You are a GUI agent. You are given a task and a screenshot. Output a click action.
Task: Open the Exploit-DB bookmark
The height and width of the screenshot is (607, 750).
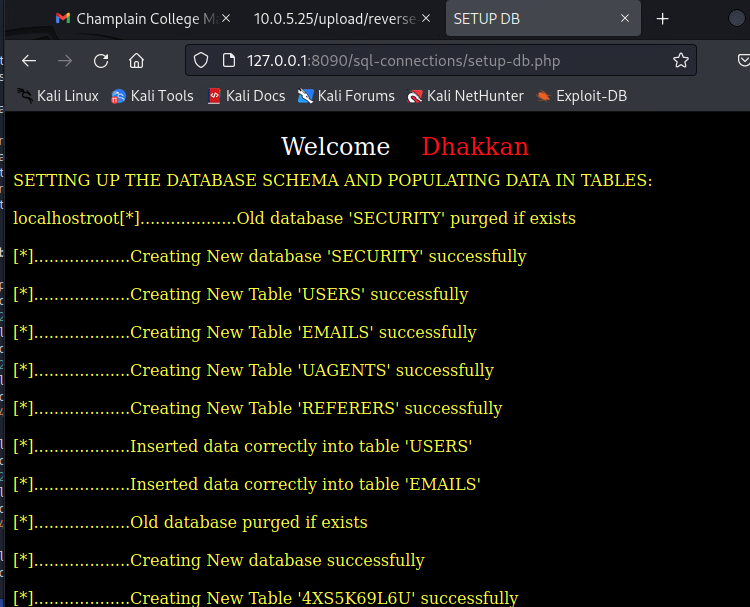pos(582,96)
